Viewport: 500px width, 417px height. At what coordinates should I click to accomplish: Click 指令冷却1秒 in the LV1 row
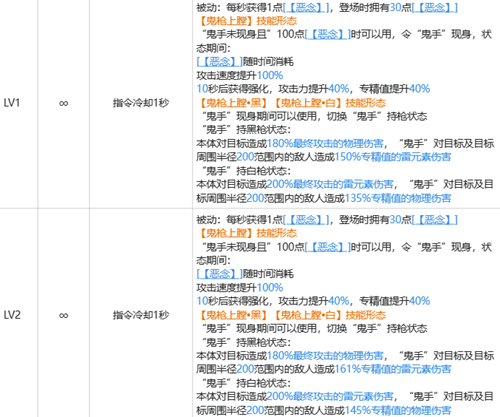[141, 103]
